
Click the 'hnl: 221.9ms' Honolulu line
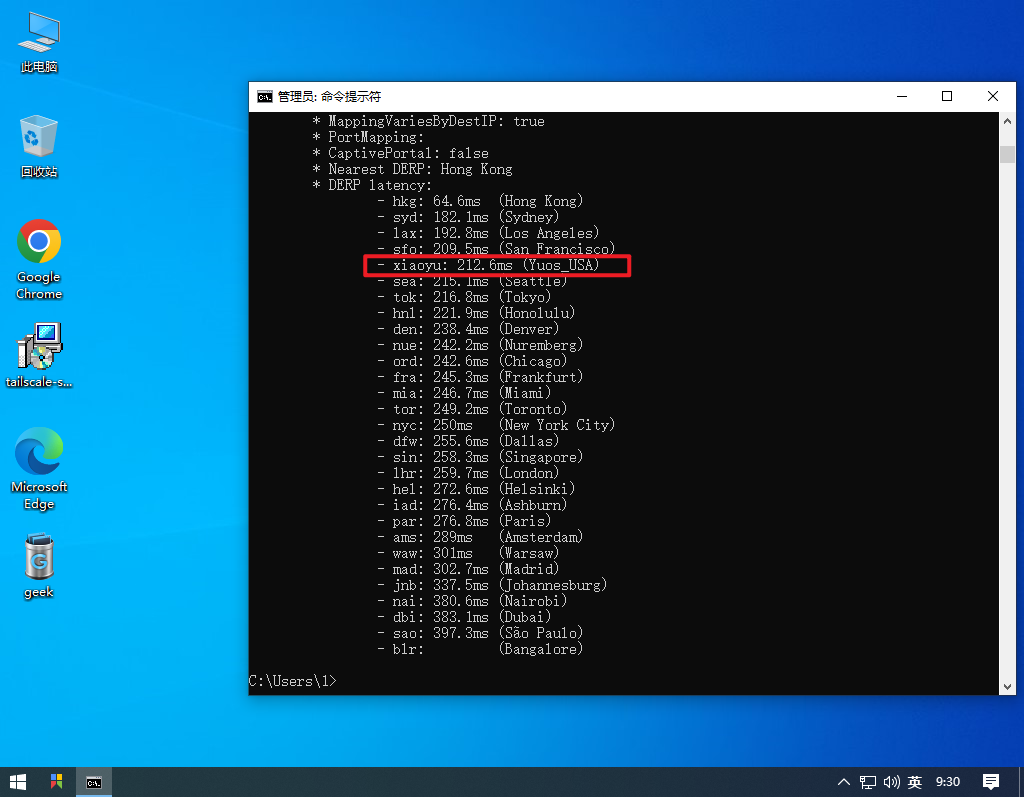[x=476, y=313]
